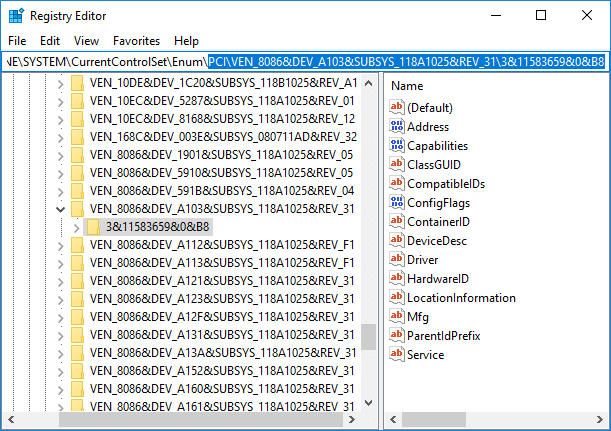Click tree pane scroll down arrow
611x431 pixels.
pyautogui.click(x=369, y=403)
